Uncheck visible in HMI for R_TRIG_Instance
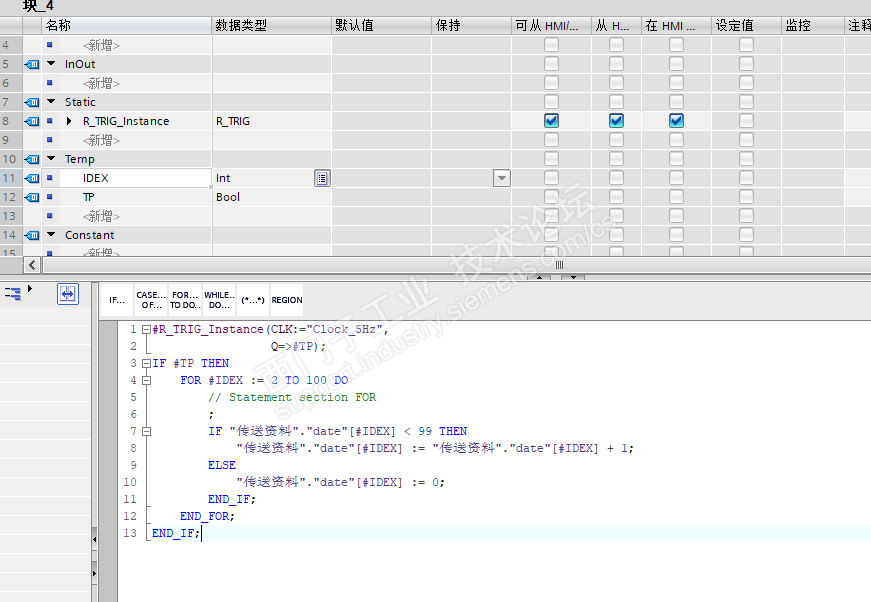Image resolution: width=871 pixels, height=602 pixels. (x=677, y=121)
